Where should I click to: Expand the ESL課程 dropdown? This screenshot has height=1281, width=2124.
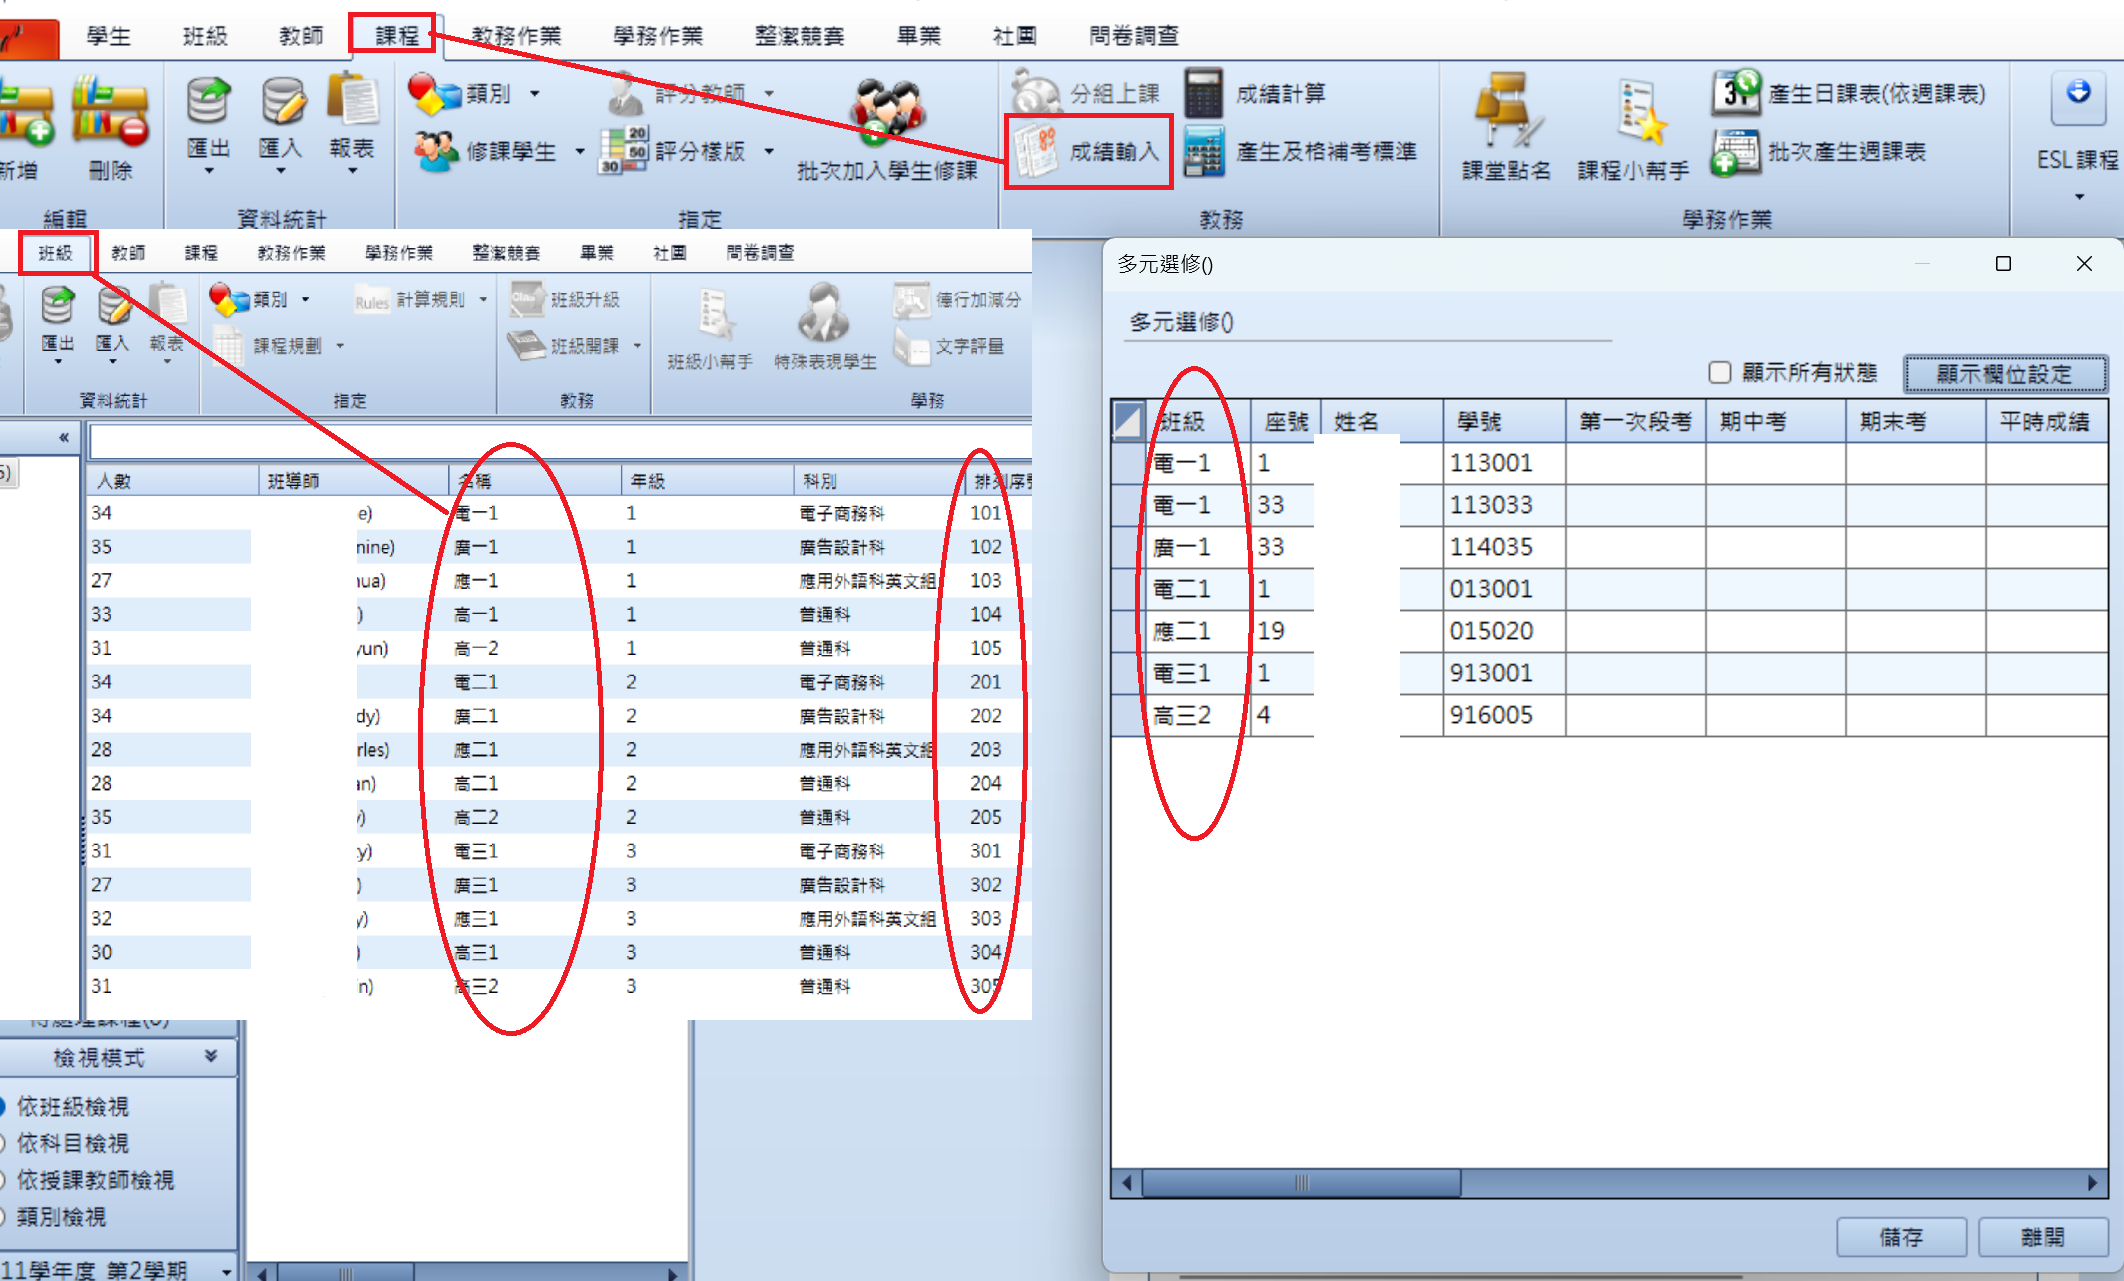(x=2079, y=197)
